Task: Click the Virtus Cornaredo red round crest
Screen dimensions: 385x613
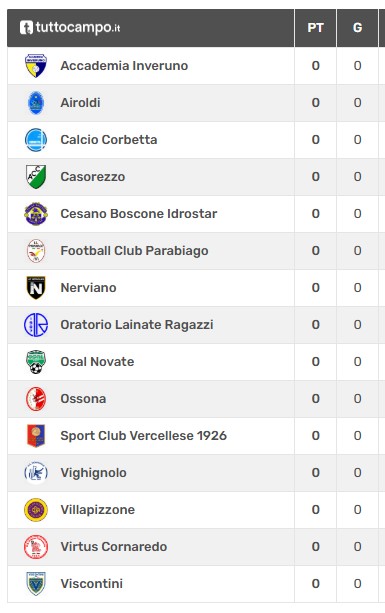Action: [x=36, y=547]
